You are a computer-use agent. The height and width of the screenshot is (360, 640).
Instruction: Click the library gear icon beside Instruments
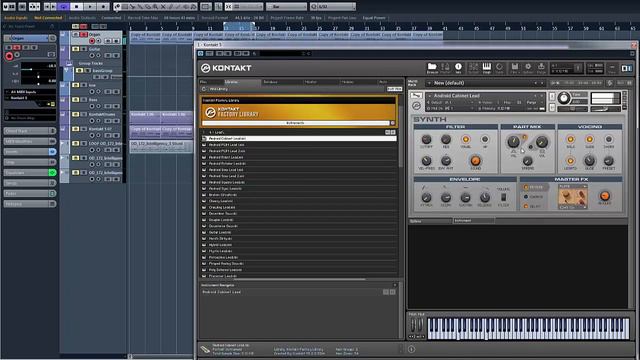point(393,123)
